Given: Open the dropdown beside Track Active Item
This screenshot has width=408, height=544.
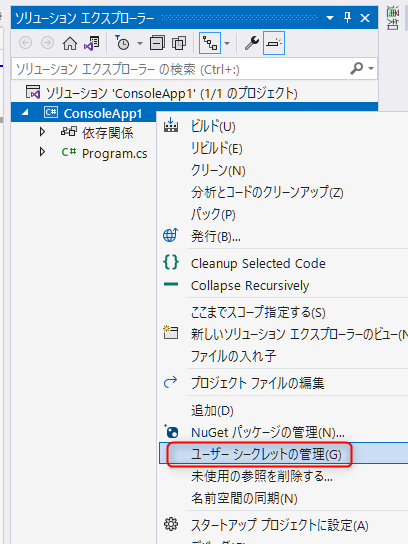Looking at the screenshot, I should click(227, 43).
